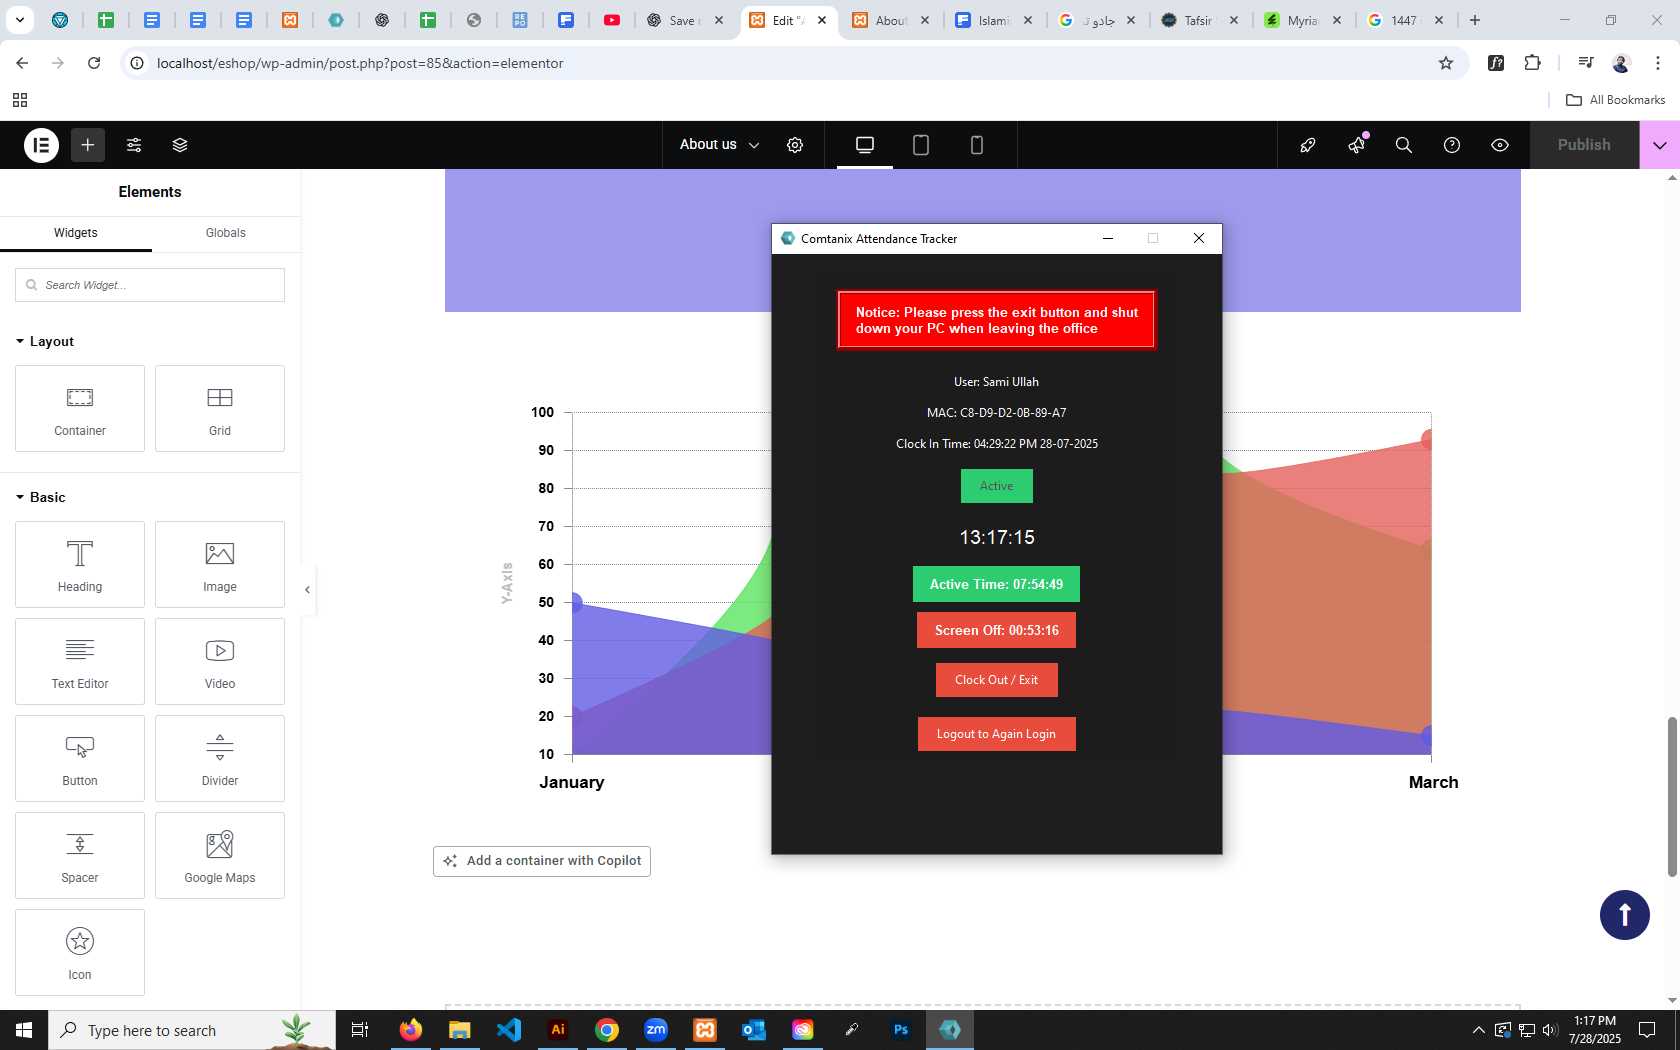Screen dimensions: 1680x1050
Task: Open Visual Studio Code from taskbar
Action: tap(509, 1030)
